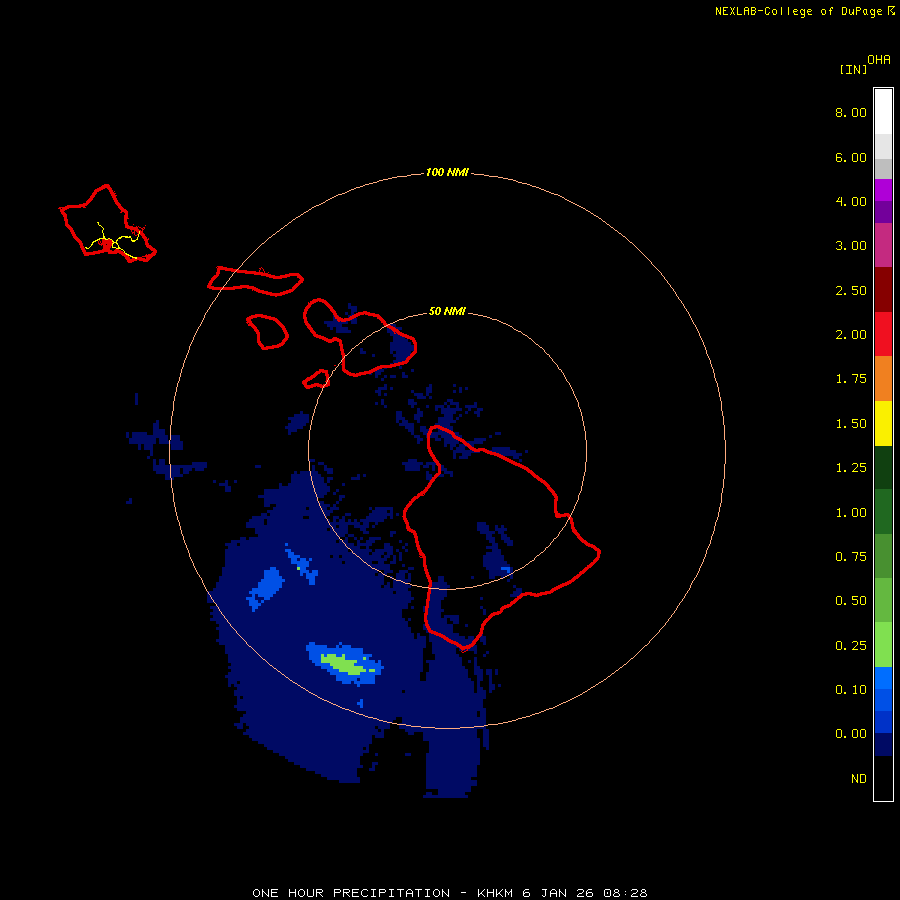This screenshot has width=900, height=900.
Task: Click the 1.25 legend value
Action: [x=851, y=468]
